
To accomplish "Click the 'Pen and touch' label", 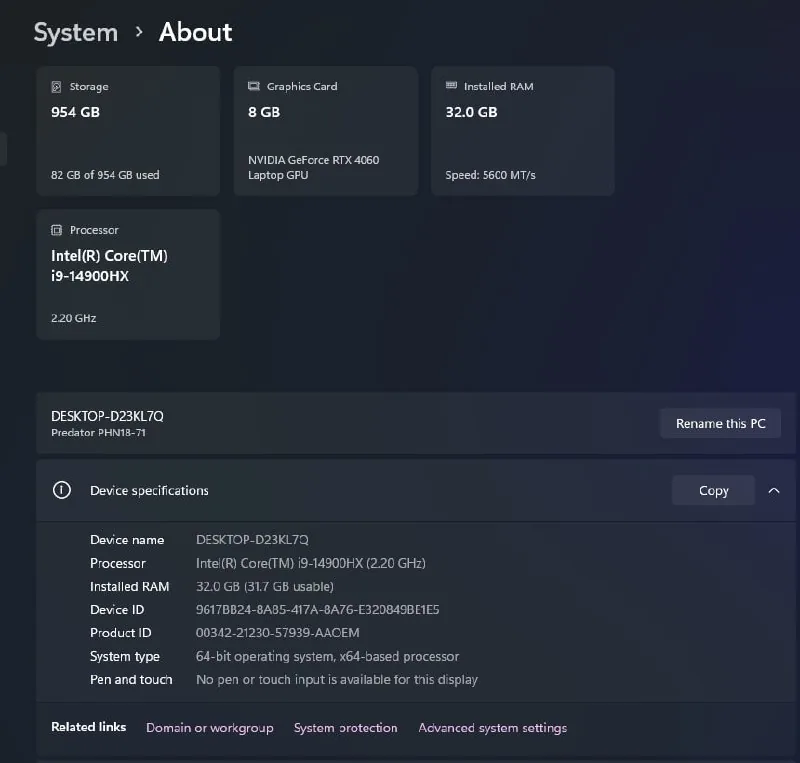I will (131, 680).
